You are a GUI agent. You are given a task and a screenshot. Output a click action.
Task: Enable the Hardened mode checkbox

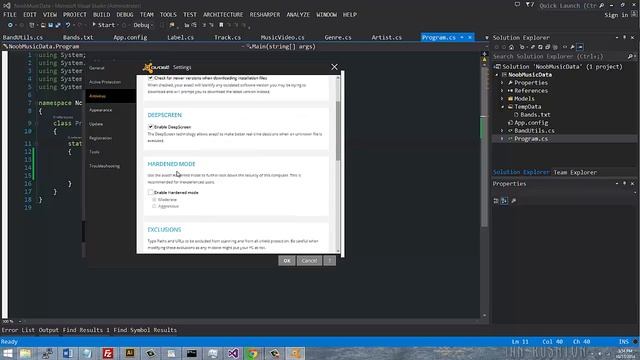click(x=150, y=192)
